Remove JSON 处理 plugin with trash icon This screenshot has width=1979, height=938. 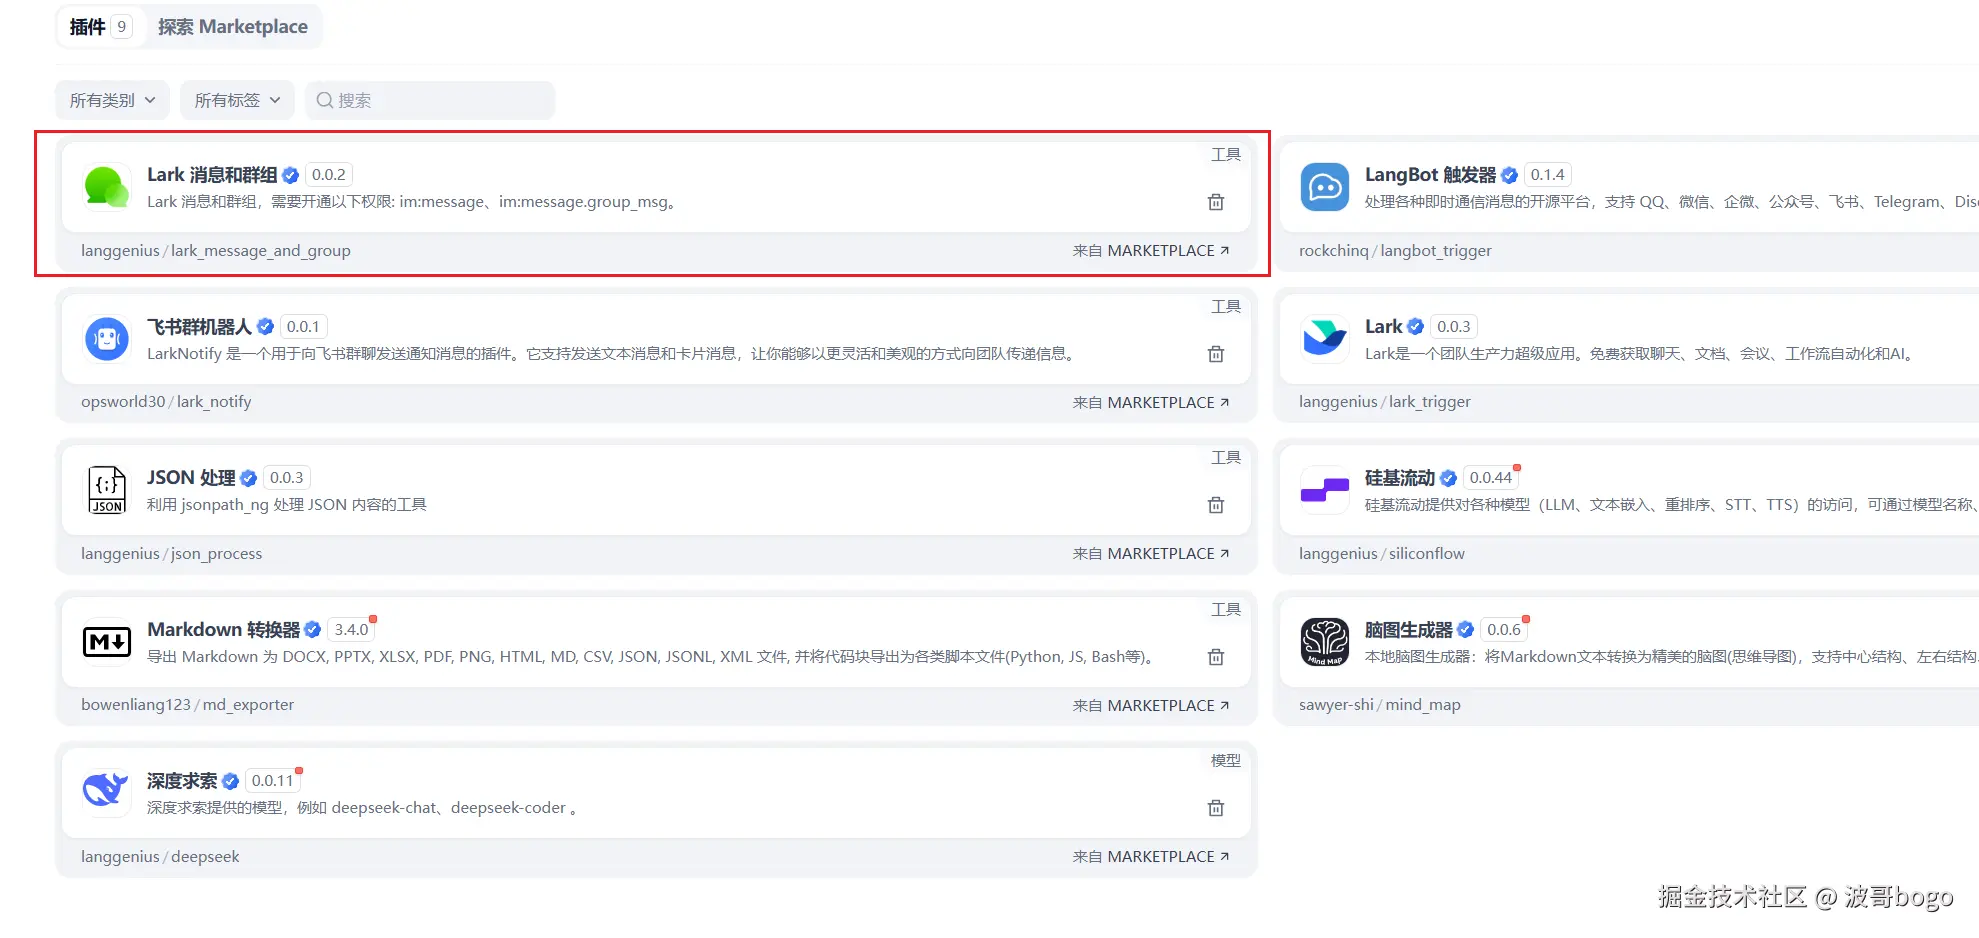1216,505
